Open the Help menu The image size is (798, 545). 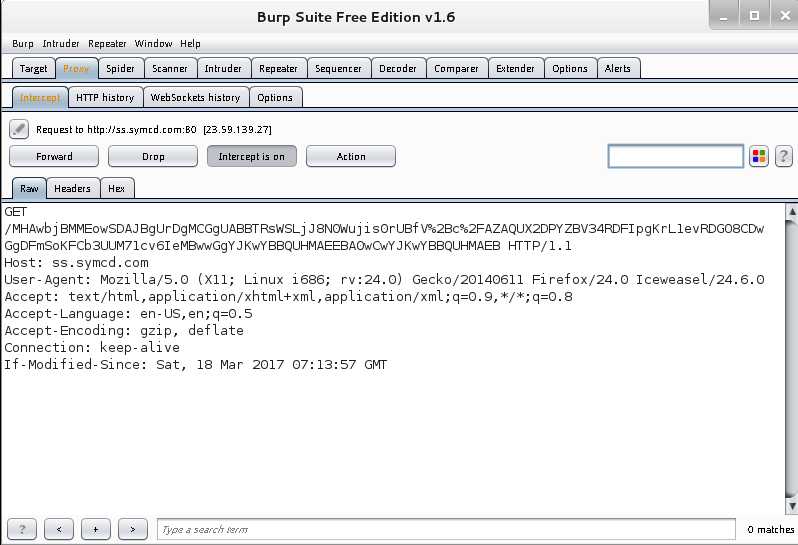coord(190,44)
